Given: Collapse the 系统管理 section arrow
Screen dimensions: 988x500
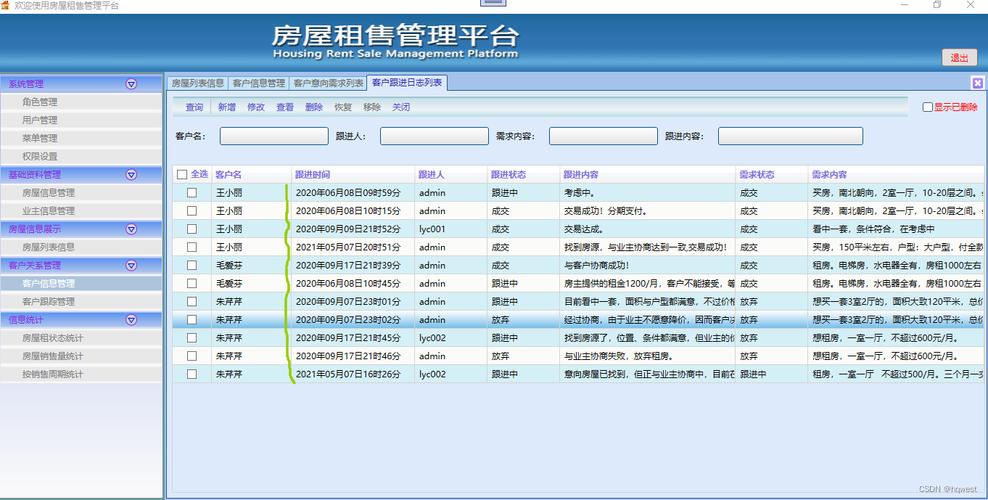Looking at the screenshot, I should tap(131, 84).
